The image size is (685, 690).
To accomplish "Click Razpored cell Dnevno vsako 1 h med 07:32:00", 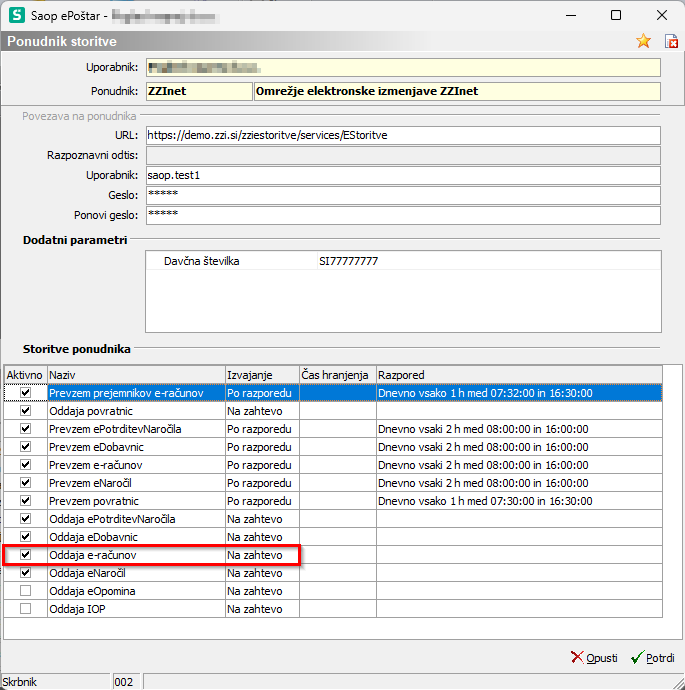I will tap(519, 393).
